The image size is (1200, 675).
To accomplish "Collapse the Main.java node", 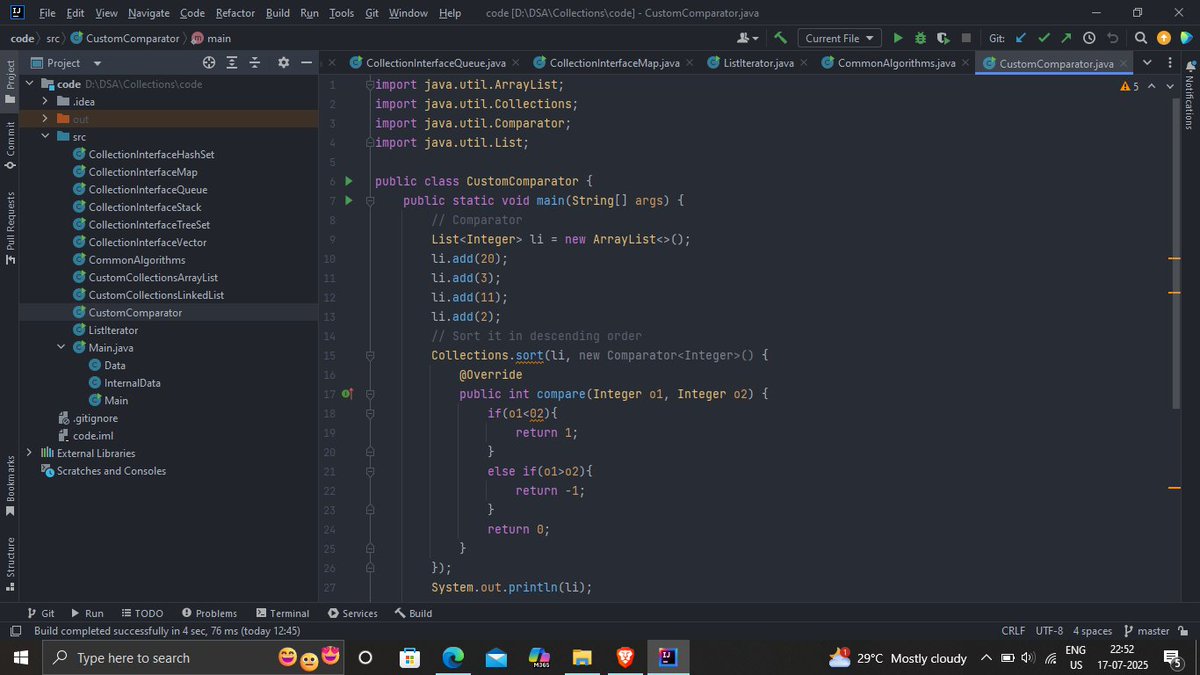I will click(x=62, y=347).
